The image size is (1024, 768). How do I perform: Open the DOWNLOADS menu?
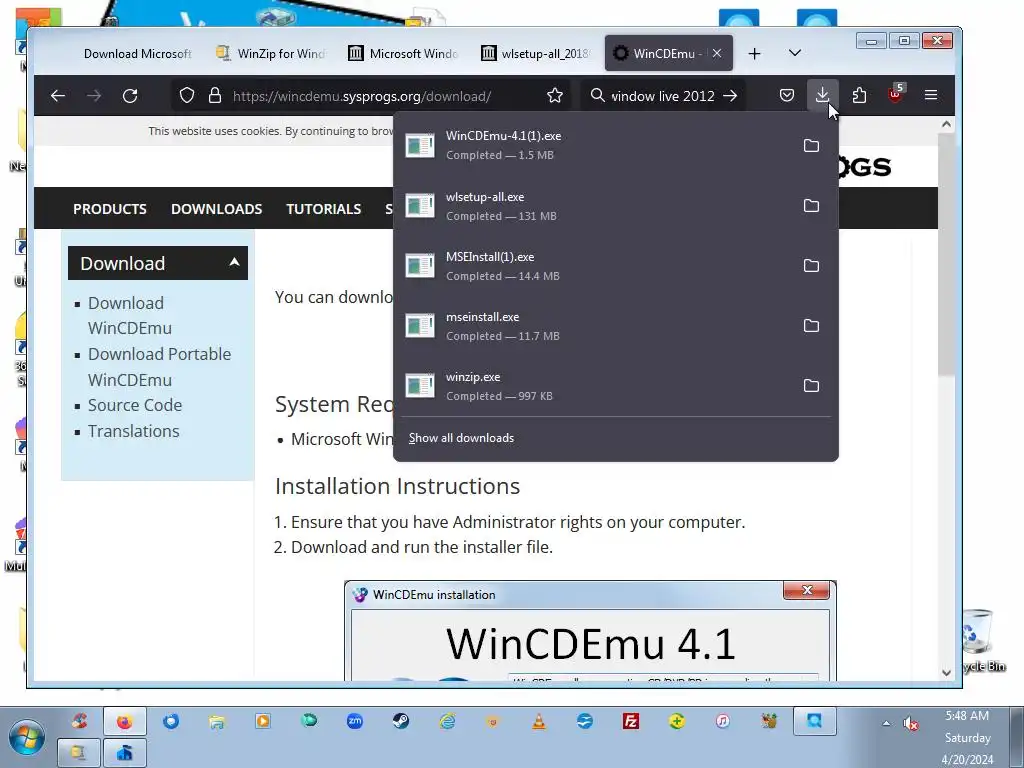coord(217,209)
